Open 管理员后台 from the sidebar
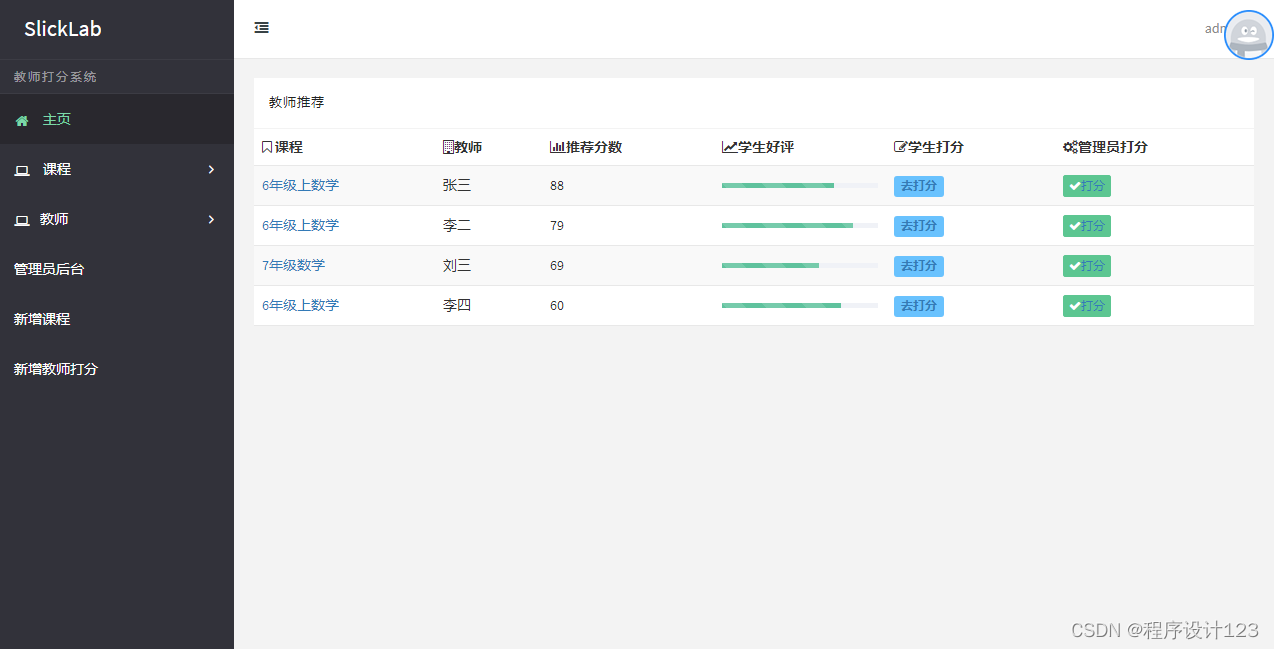Image resolution: width=1274 pixels, height=649 pixels. click(x=47, y=268)
